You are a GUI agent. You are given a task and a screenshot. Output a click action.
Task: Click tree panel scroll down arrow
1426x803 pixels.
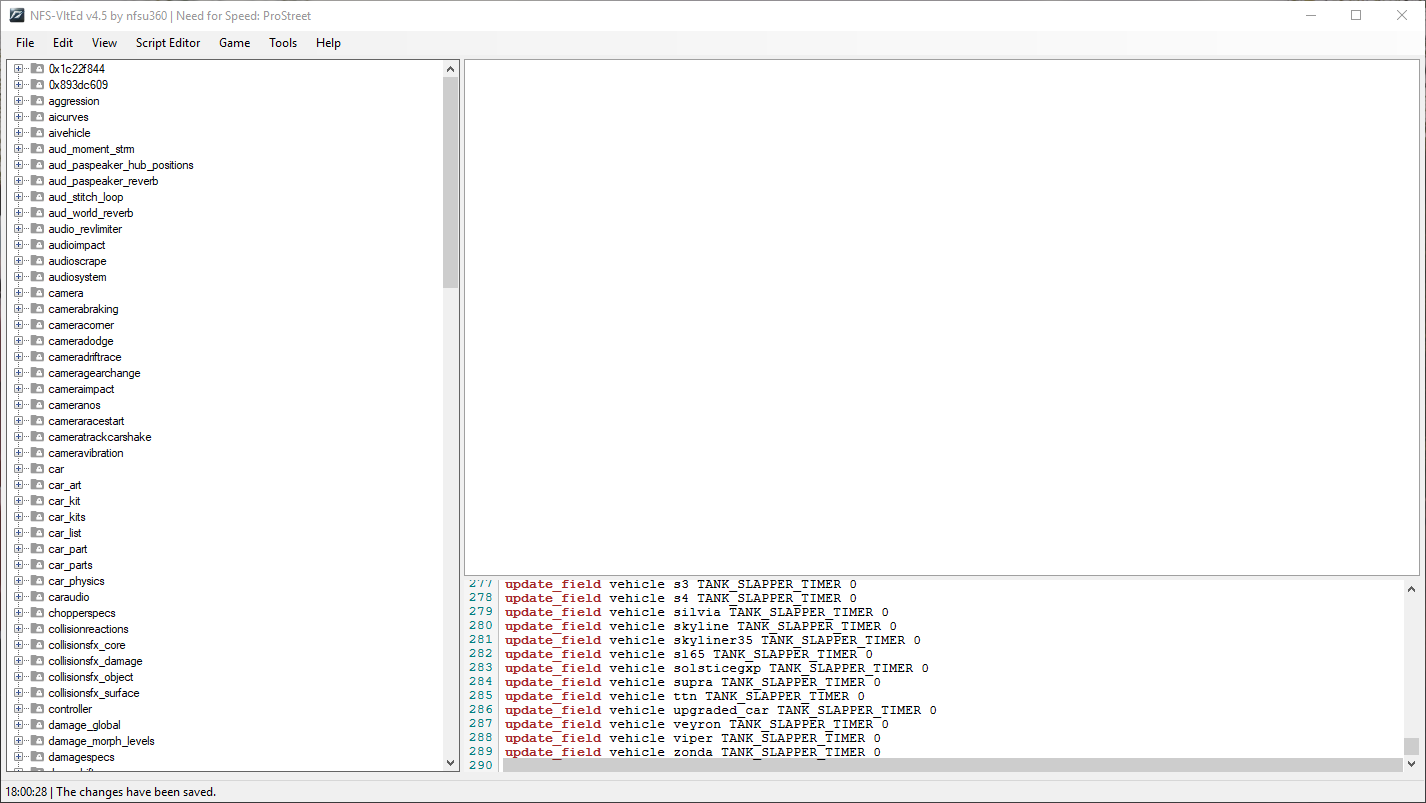[x=450, y=763]
